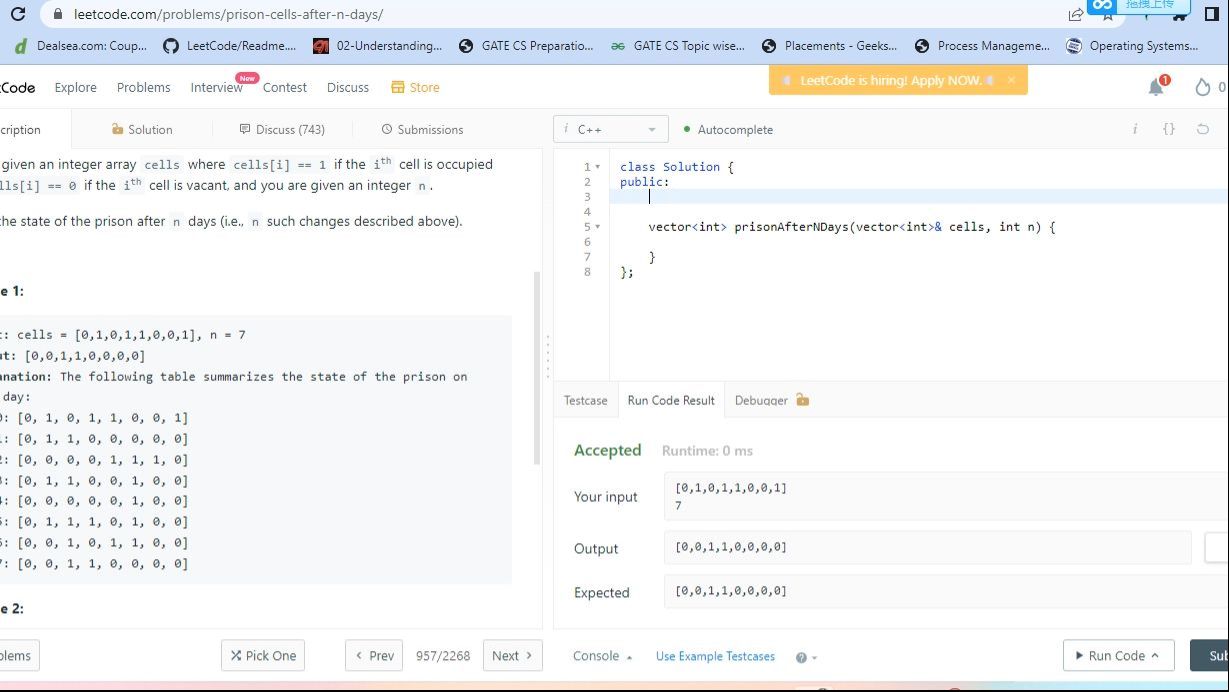Open the C++ language dropdown

tap(610, 129)
